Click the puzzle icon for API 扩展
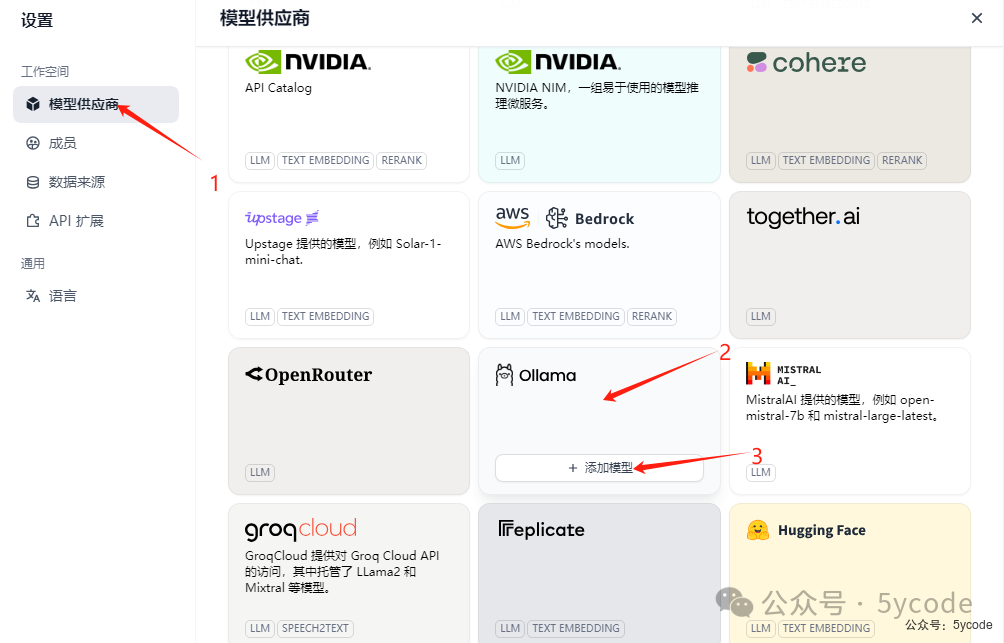 [x=33, y=221]
